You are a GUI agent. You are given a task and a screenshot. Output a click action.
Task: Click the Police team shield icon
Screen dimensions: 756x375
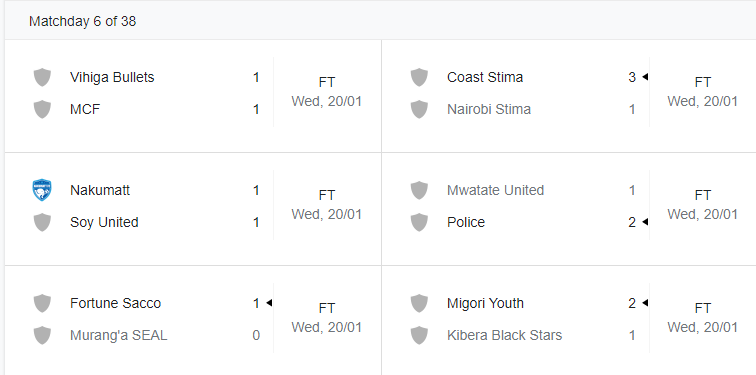419,222
